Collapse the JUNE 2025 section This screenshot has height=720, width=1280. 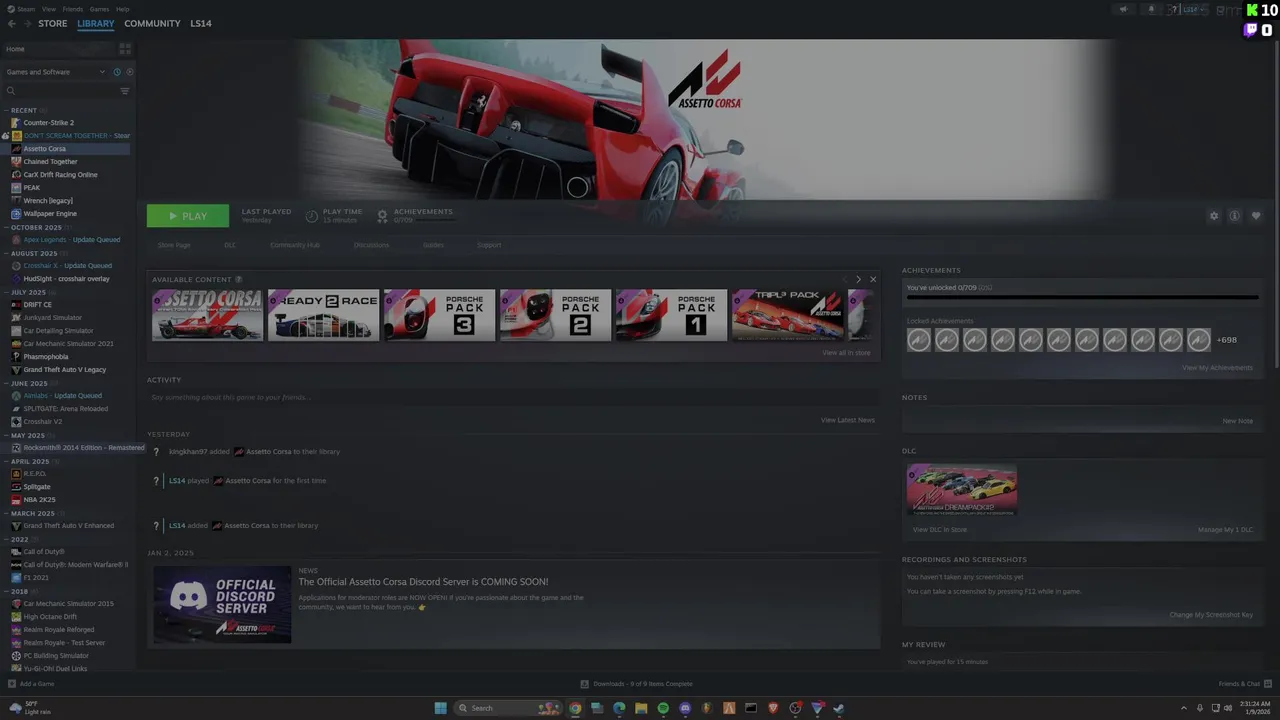click(6, 383)
